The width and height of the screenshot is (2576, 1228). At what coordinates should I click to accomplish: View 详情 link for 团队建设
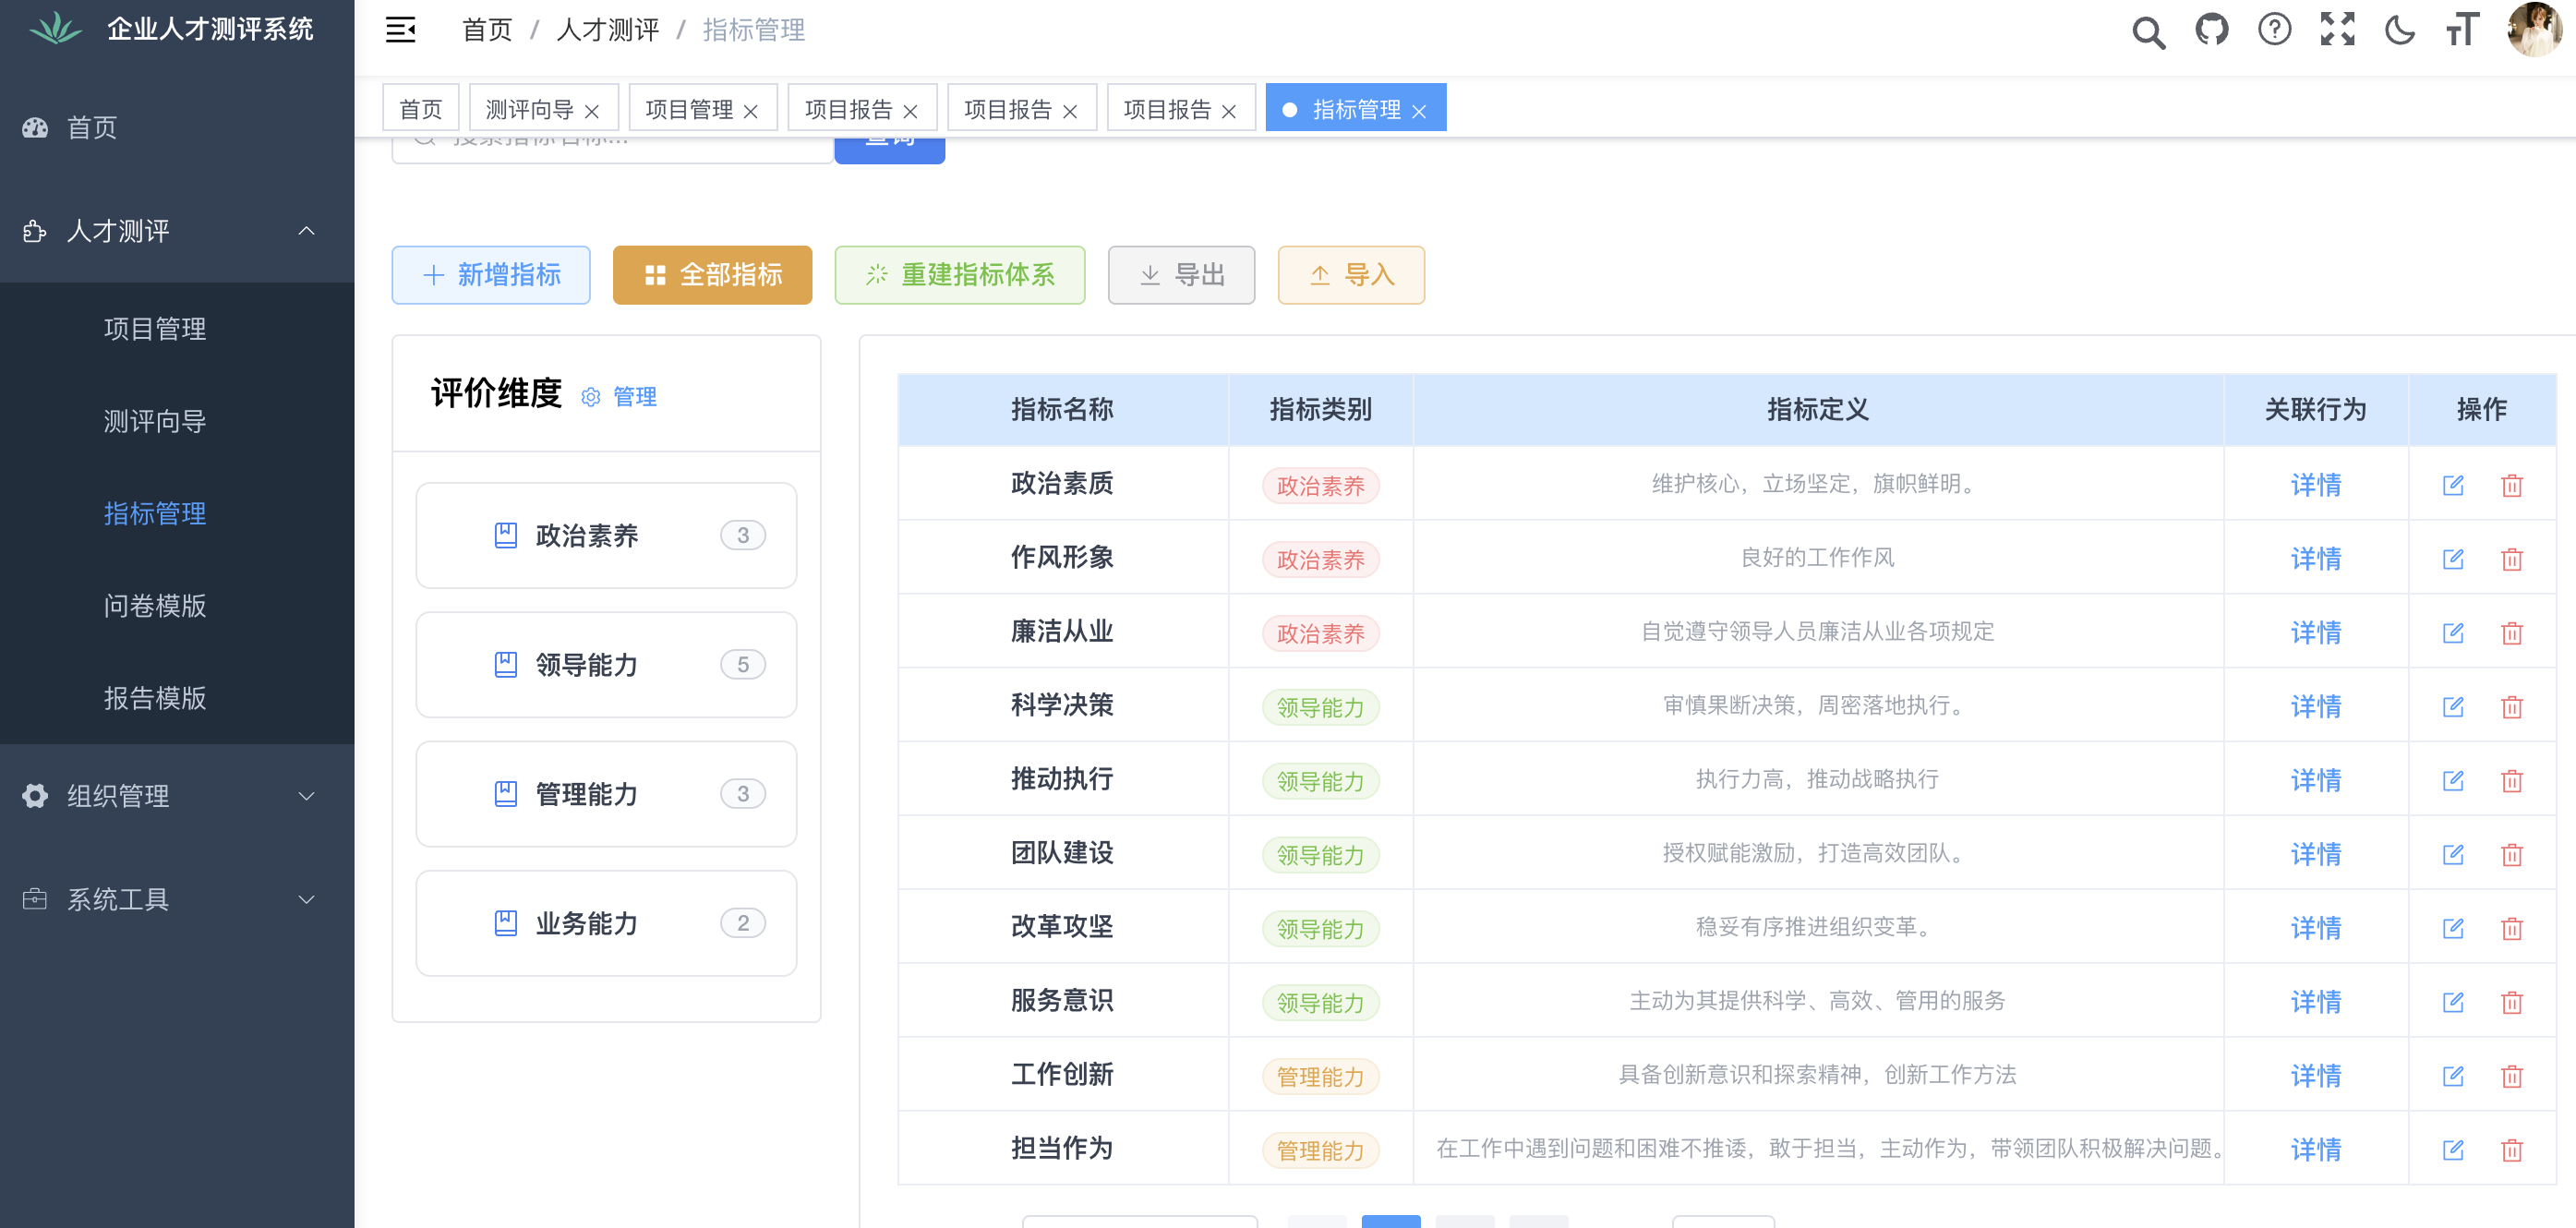coord(2315,854)
